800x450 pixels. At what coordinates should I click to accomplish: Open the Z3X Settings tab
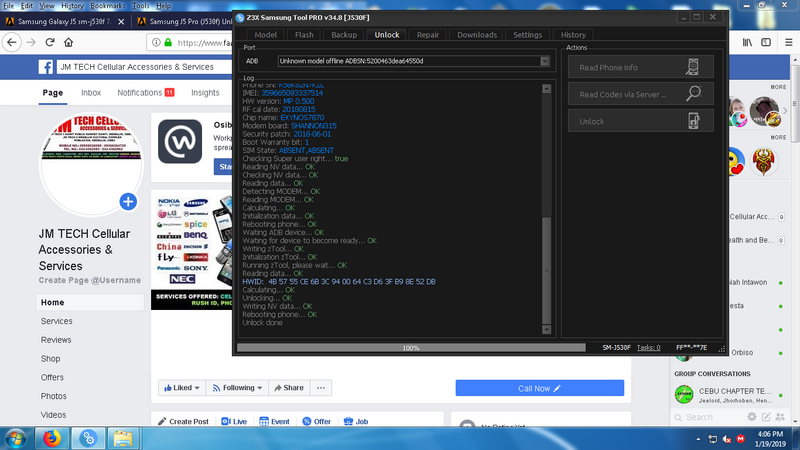(x=528, y=35)
